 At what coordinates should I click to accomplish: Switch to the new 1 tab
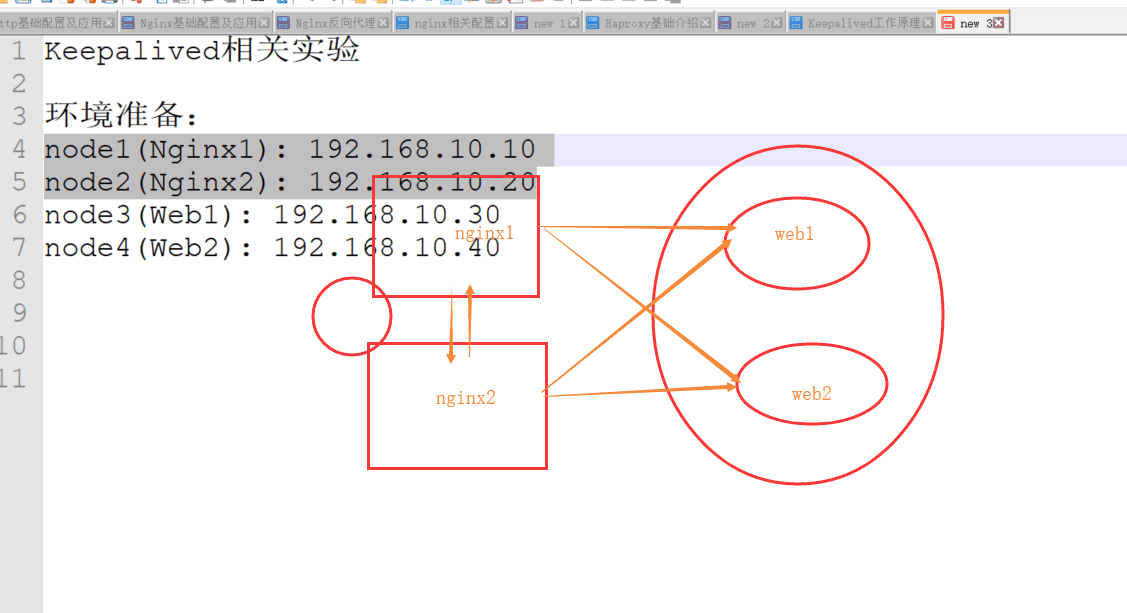pos(549,23)
